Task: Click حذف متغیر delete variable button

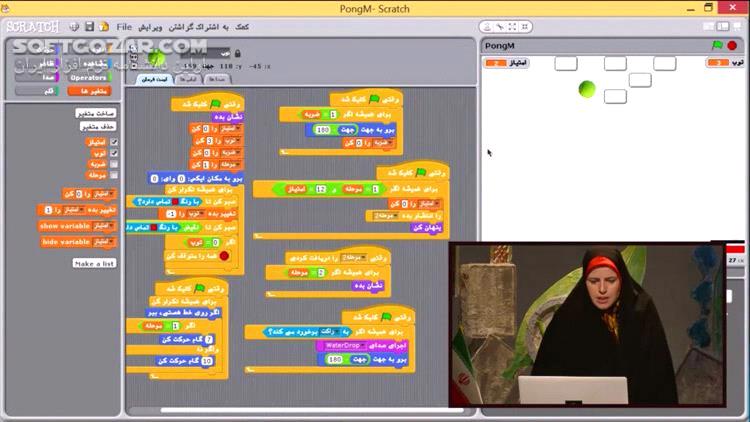Action: click(x=98, y=127)
